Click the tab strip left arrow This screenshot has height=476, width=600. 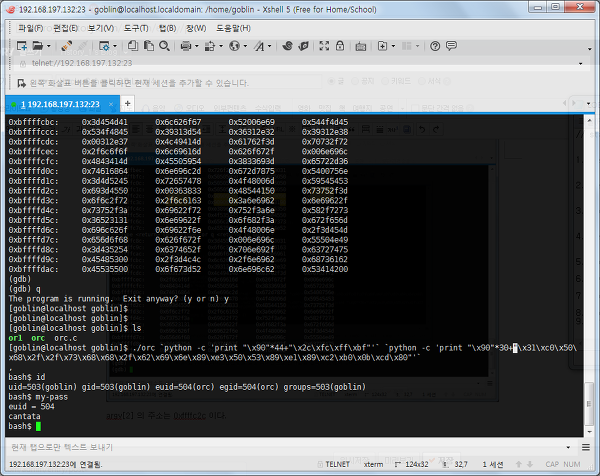click(564, 103)
